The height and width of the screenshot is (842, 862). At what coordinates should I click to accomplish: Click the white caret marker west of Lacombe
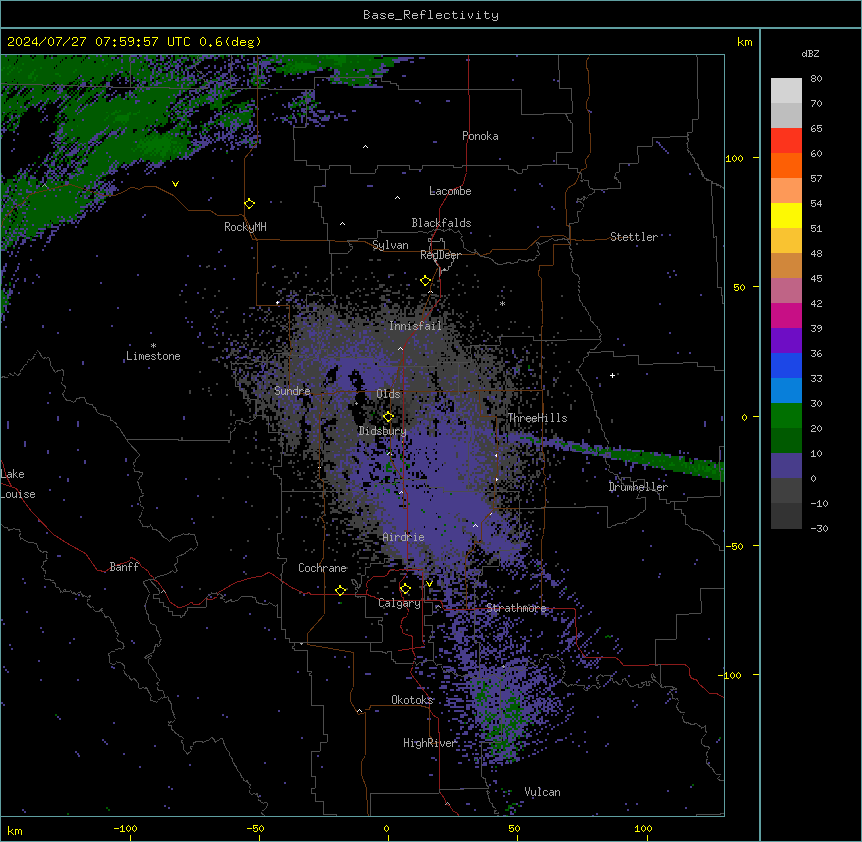tap(397, 198)
